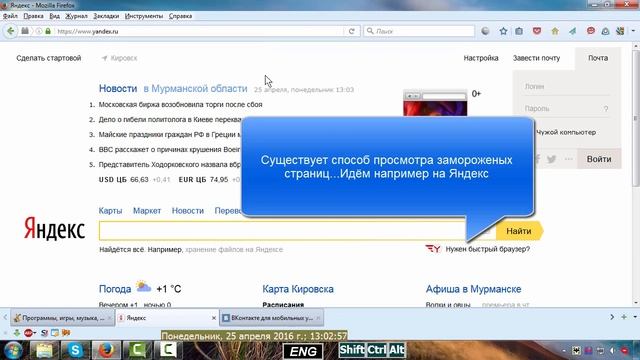Click the paper plane icon in the toolbar
Screen dimensions: 640x360
573,31
